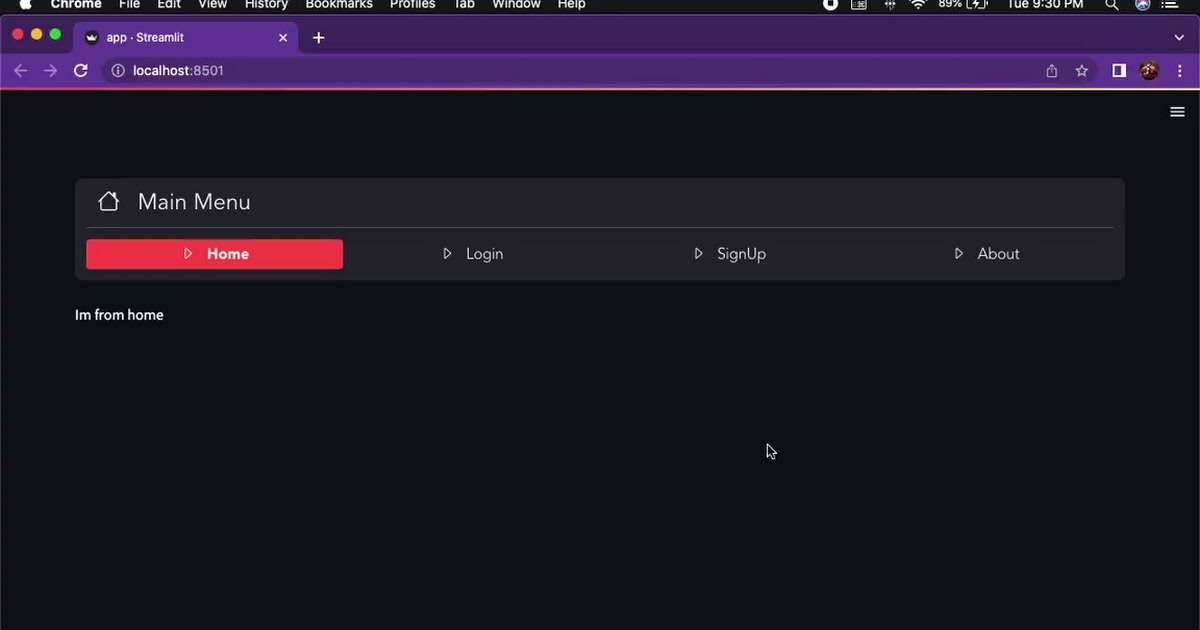Viewport: 1200px width, 630px height.
Task: Click the Main Menu title text
Action: 194,202
